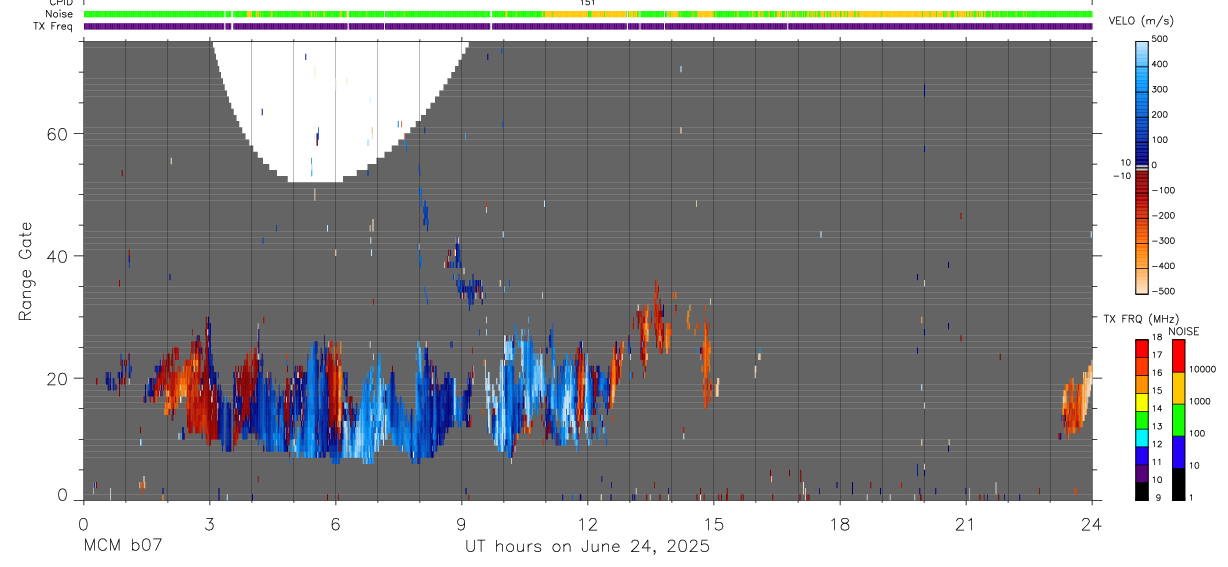Viewport: 1228px width, 567px height.
Task: Pick the green swatch in TX FRQ legend
Action: point(1142,421)
